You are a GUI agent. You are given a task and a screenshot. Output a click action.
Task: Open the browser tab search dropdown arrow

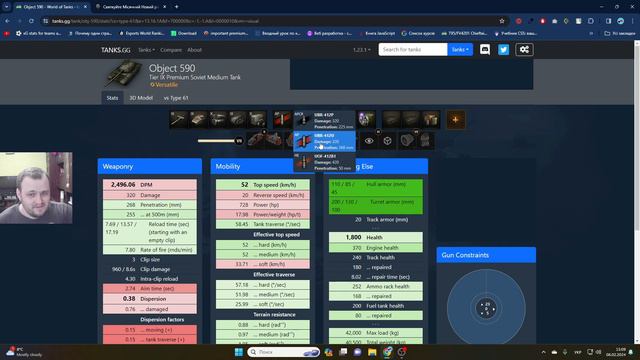pos(7,7)
